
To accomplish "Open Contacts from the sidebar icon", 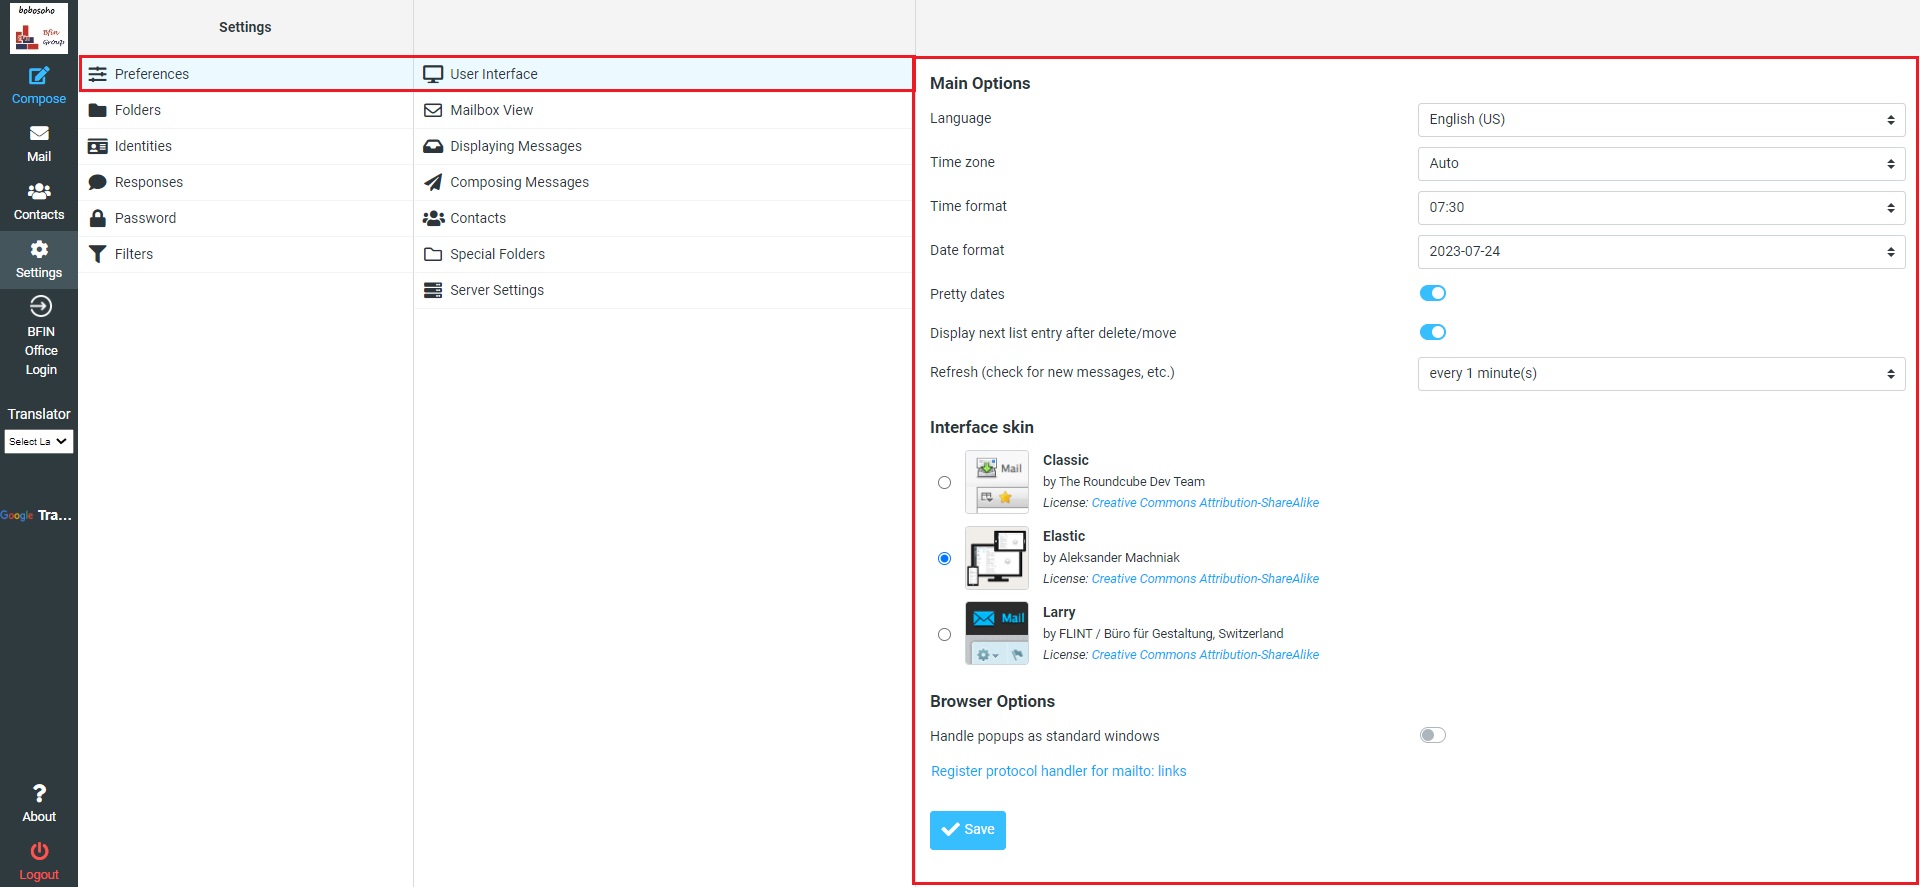I will pyautogui.click(x=39, y=191).
